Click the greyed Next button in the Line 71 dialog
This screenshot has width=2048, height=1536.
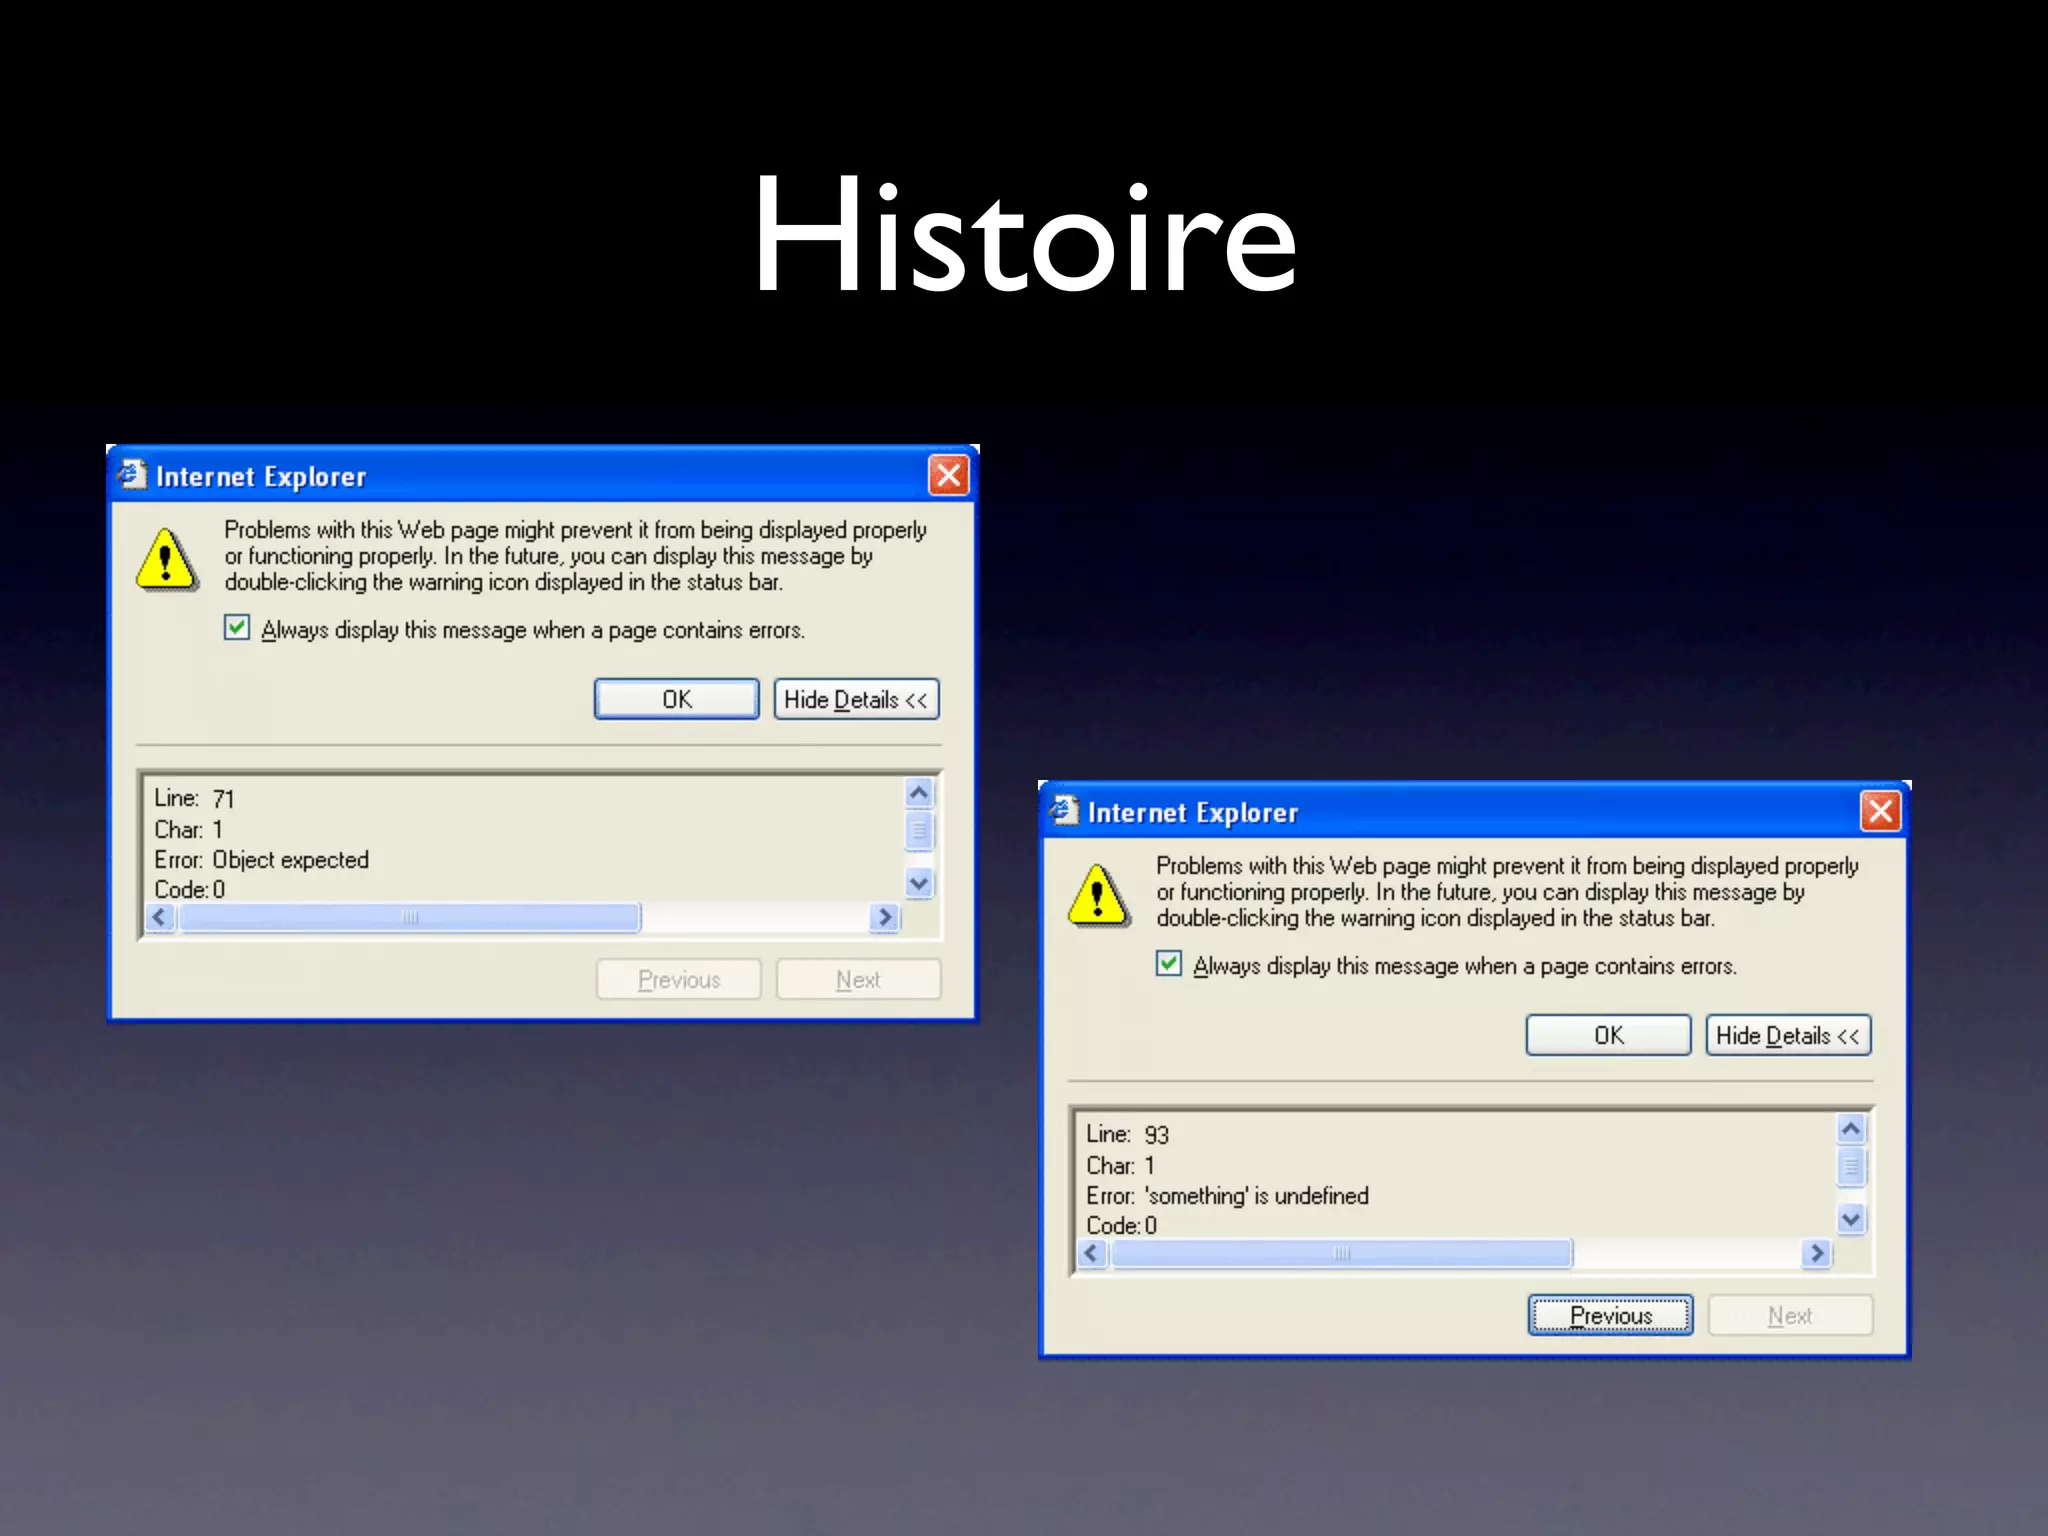[x=858, y=979]
